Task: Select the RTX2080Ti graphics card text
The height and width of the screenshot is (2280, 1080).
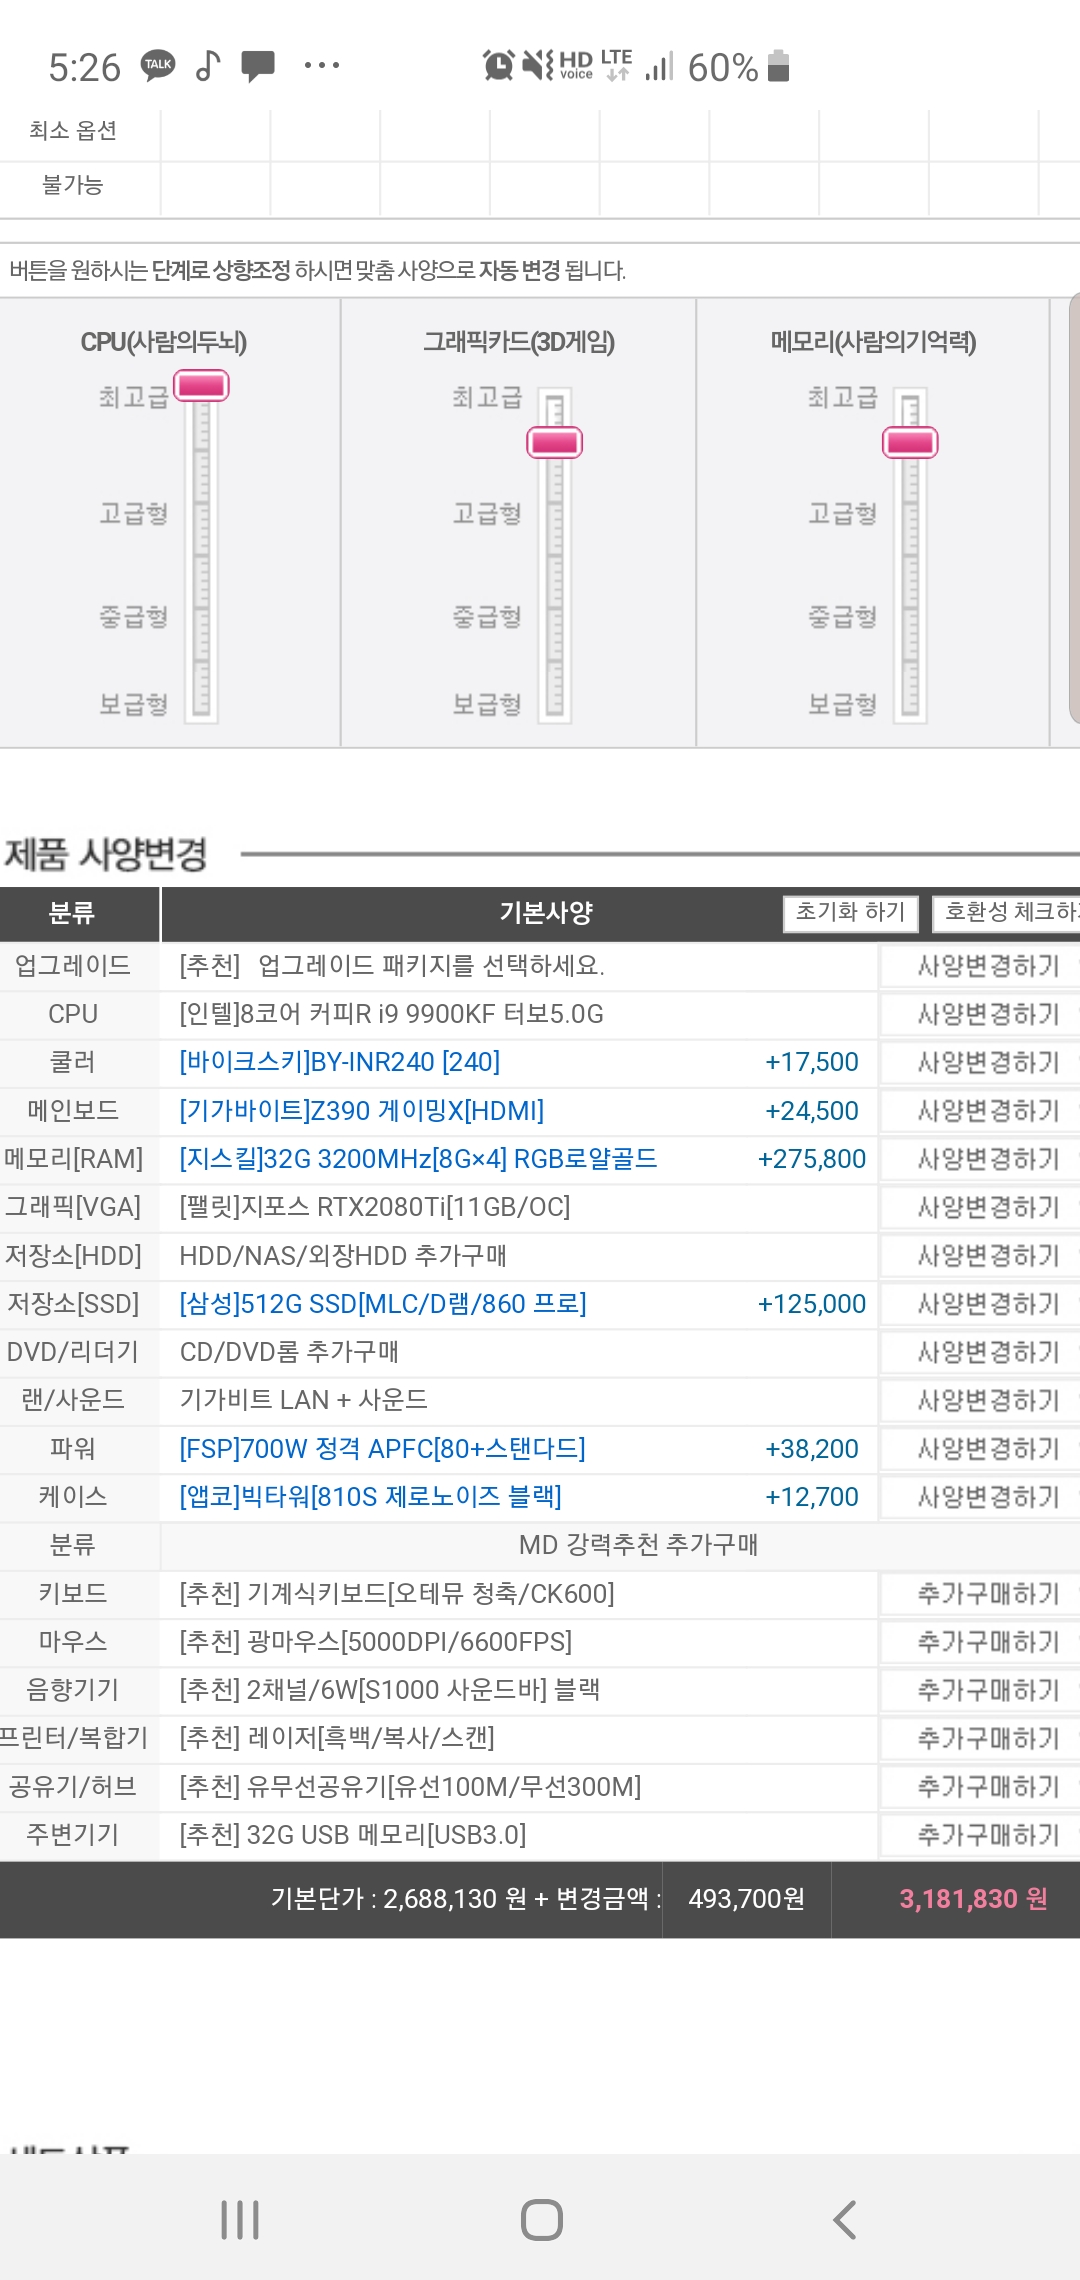Action: click(x=375, y=1207)
